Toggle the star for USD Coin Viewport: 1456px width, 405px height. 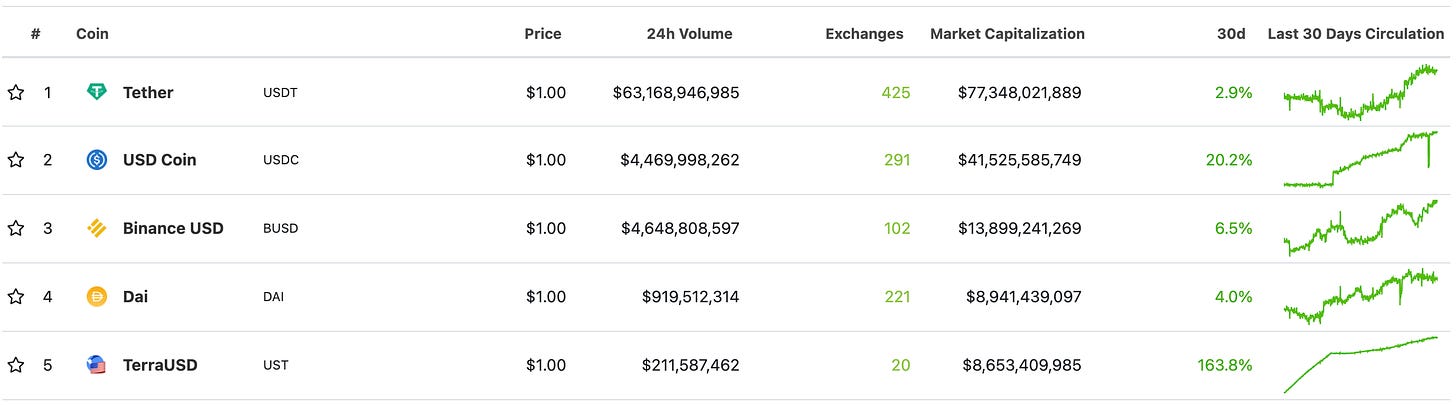click(x=16, y=160)
